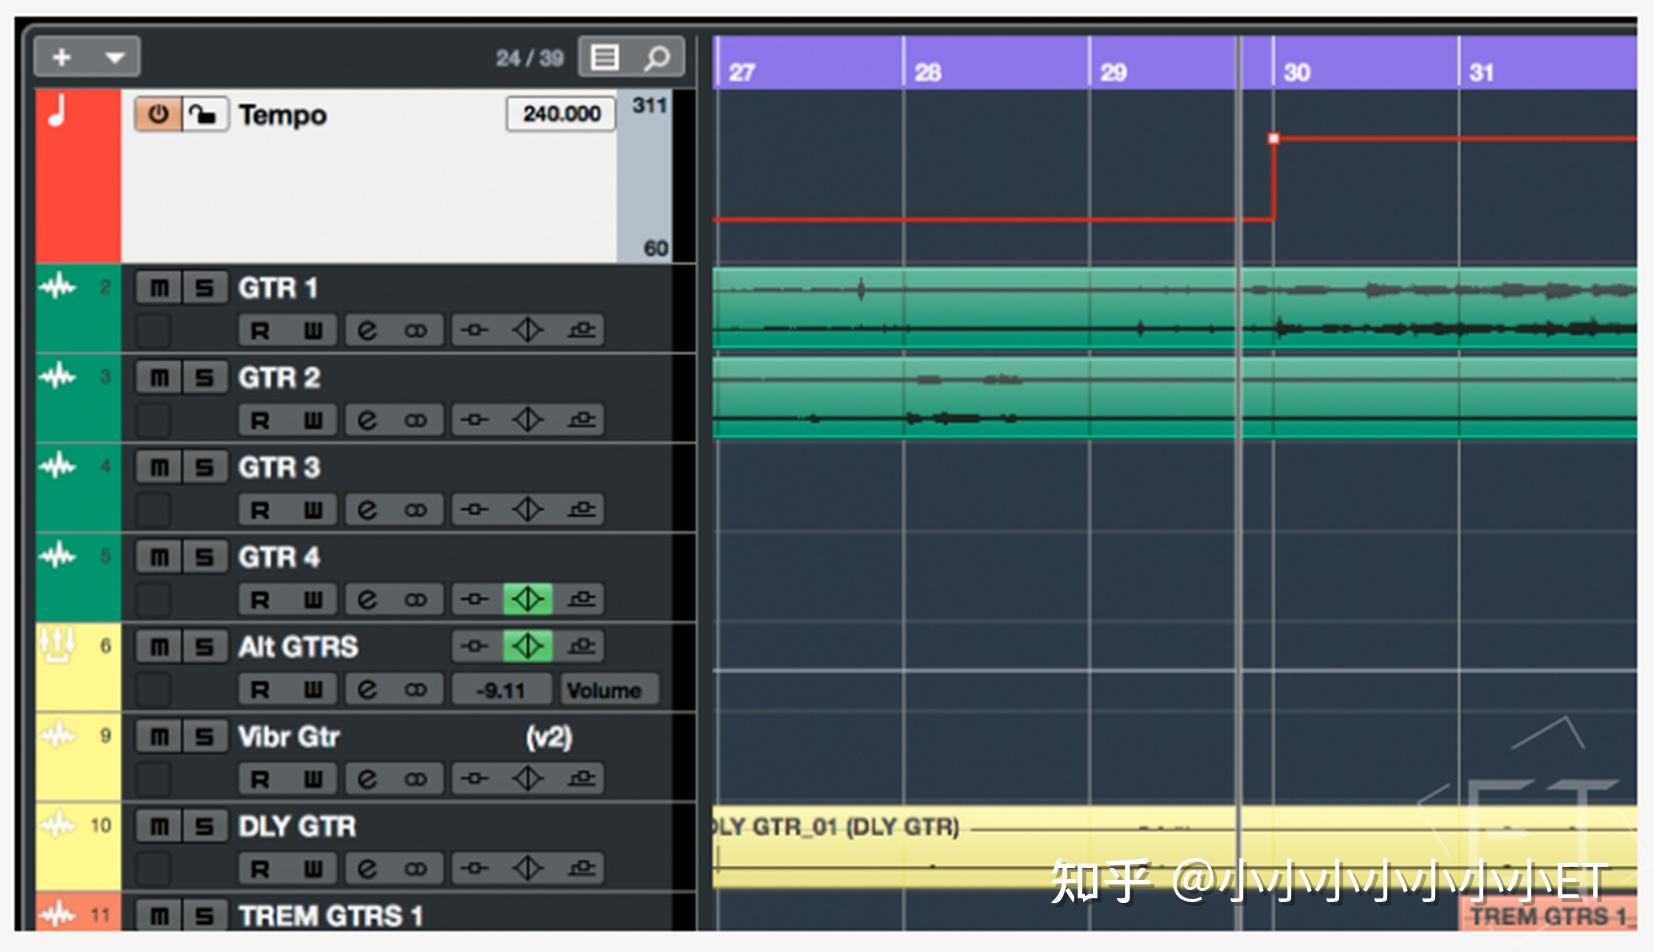Select the EQ bypass icon on Alt GTRS
Viewport: 1654px width, 952px height.
tap(527, 646)
